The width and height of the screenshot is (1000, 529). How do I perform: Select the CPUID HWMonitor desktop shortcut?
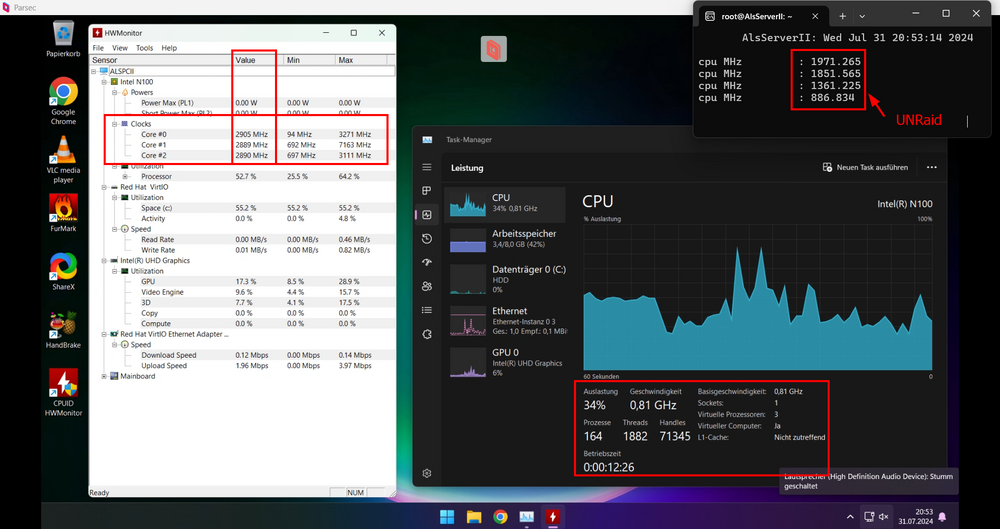click(x=63, y=392)
